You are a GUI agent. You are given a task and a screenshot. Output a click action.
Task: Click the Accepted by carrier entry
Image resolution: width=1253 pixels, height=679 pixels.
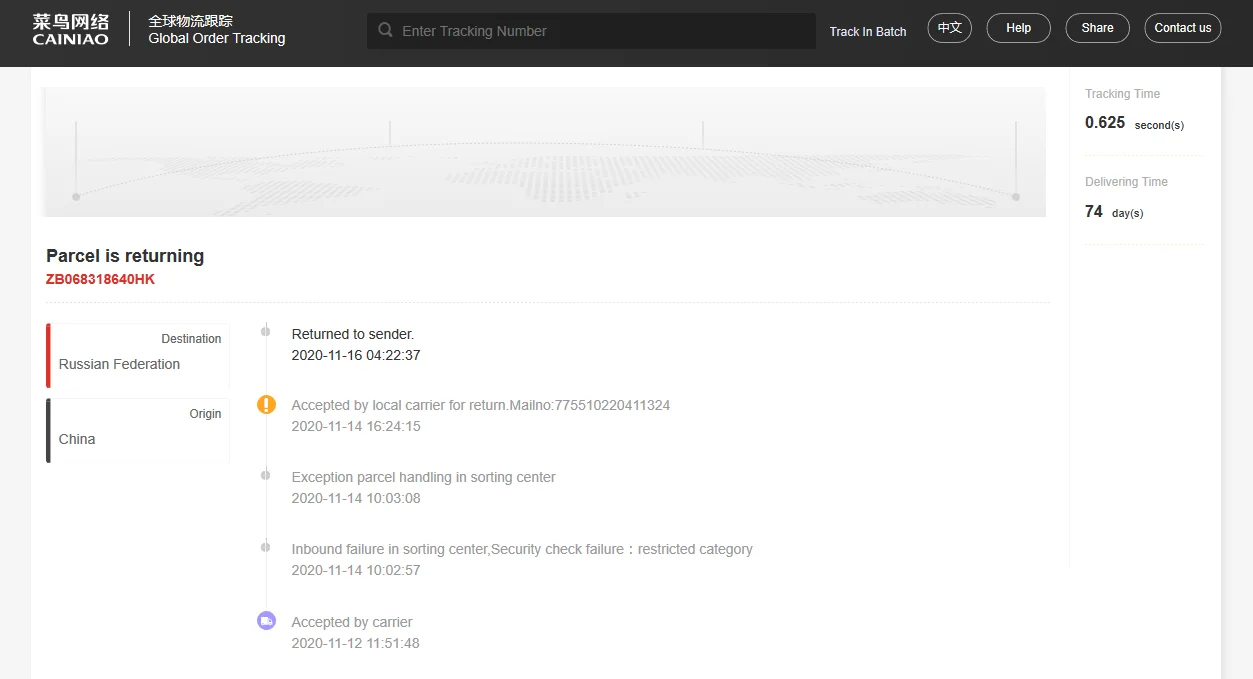click(x=352, y=622)
